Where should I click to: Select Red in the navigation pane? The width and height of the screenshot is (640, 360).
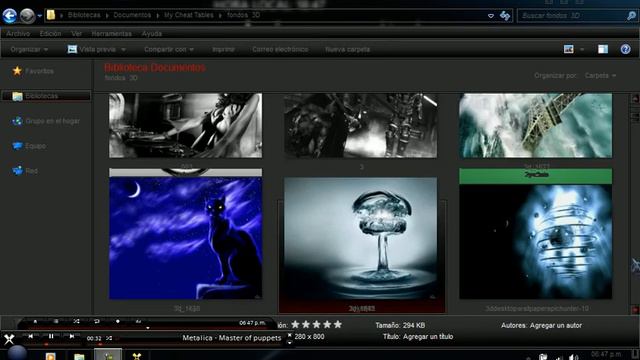click(x=24, y=171)
